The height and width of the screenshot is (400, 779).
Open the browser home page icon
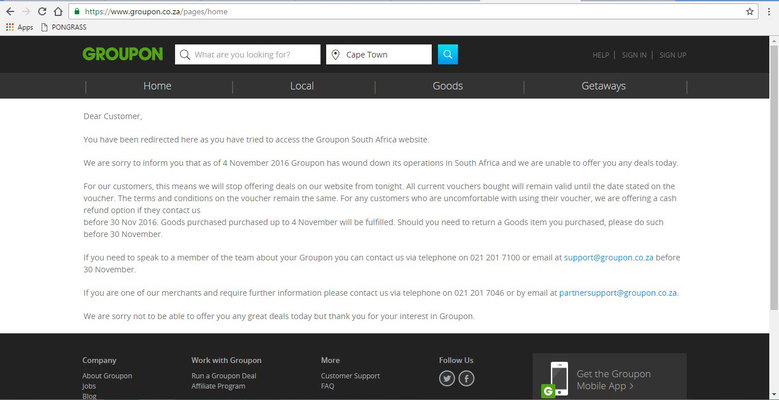click(x=58, y=11)
